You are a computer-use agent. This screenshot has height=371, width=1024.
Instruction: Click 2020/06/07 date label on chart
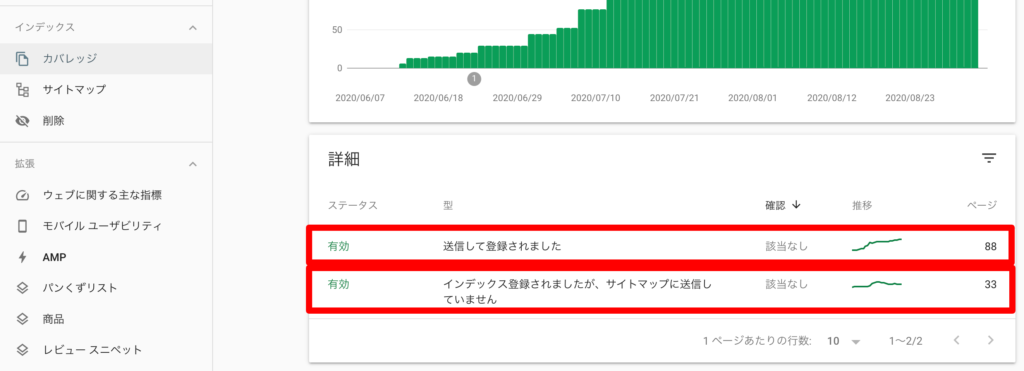pos(360,98)
